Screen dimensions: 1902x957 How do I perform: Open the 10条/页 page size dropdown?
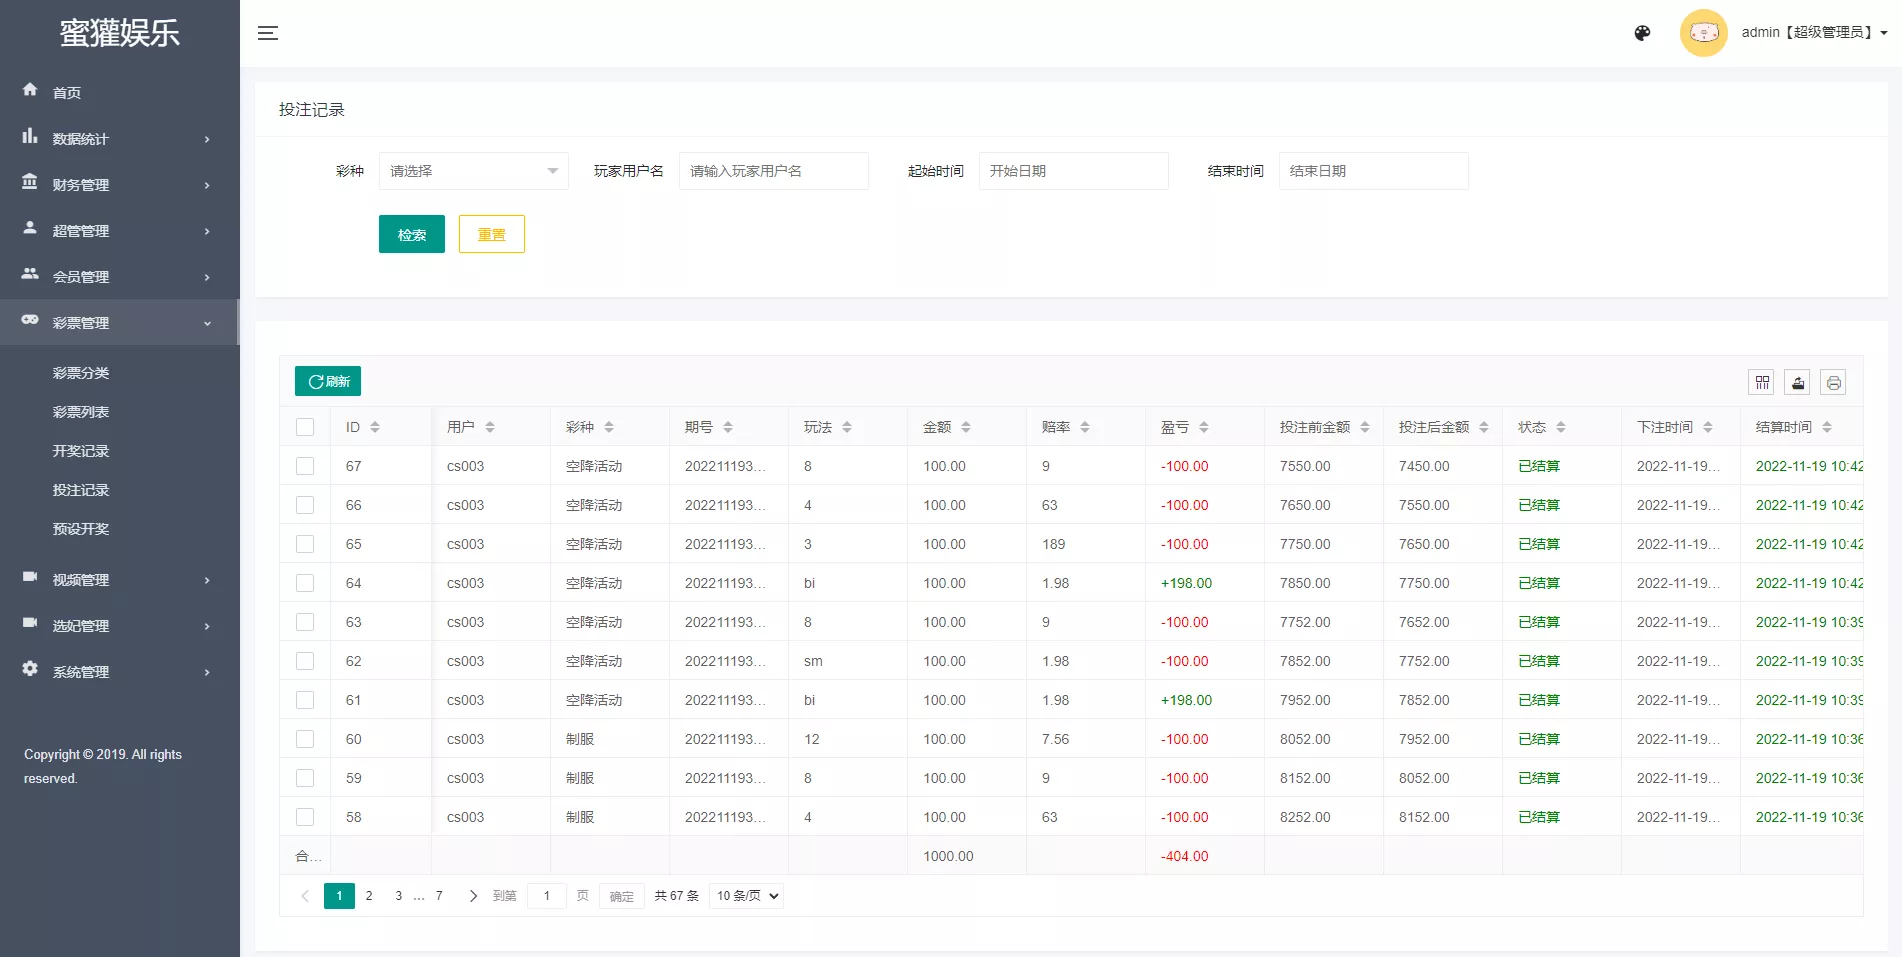click(745, 895)
